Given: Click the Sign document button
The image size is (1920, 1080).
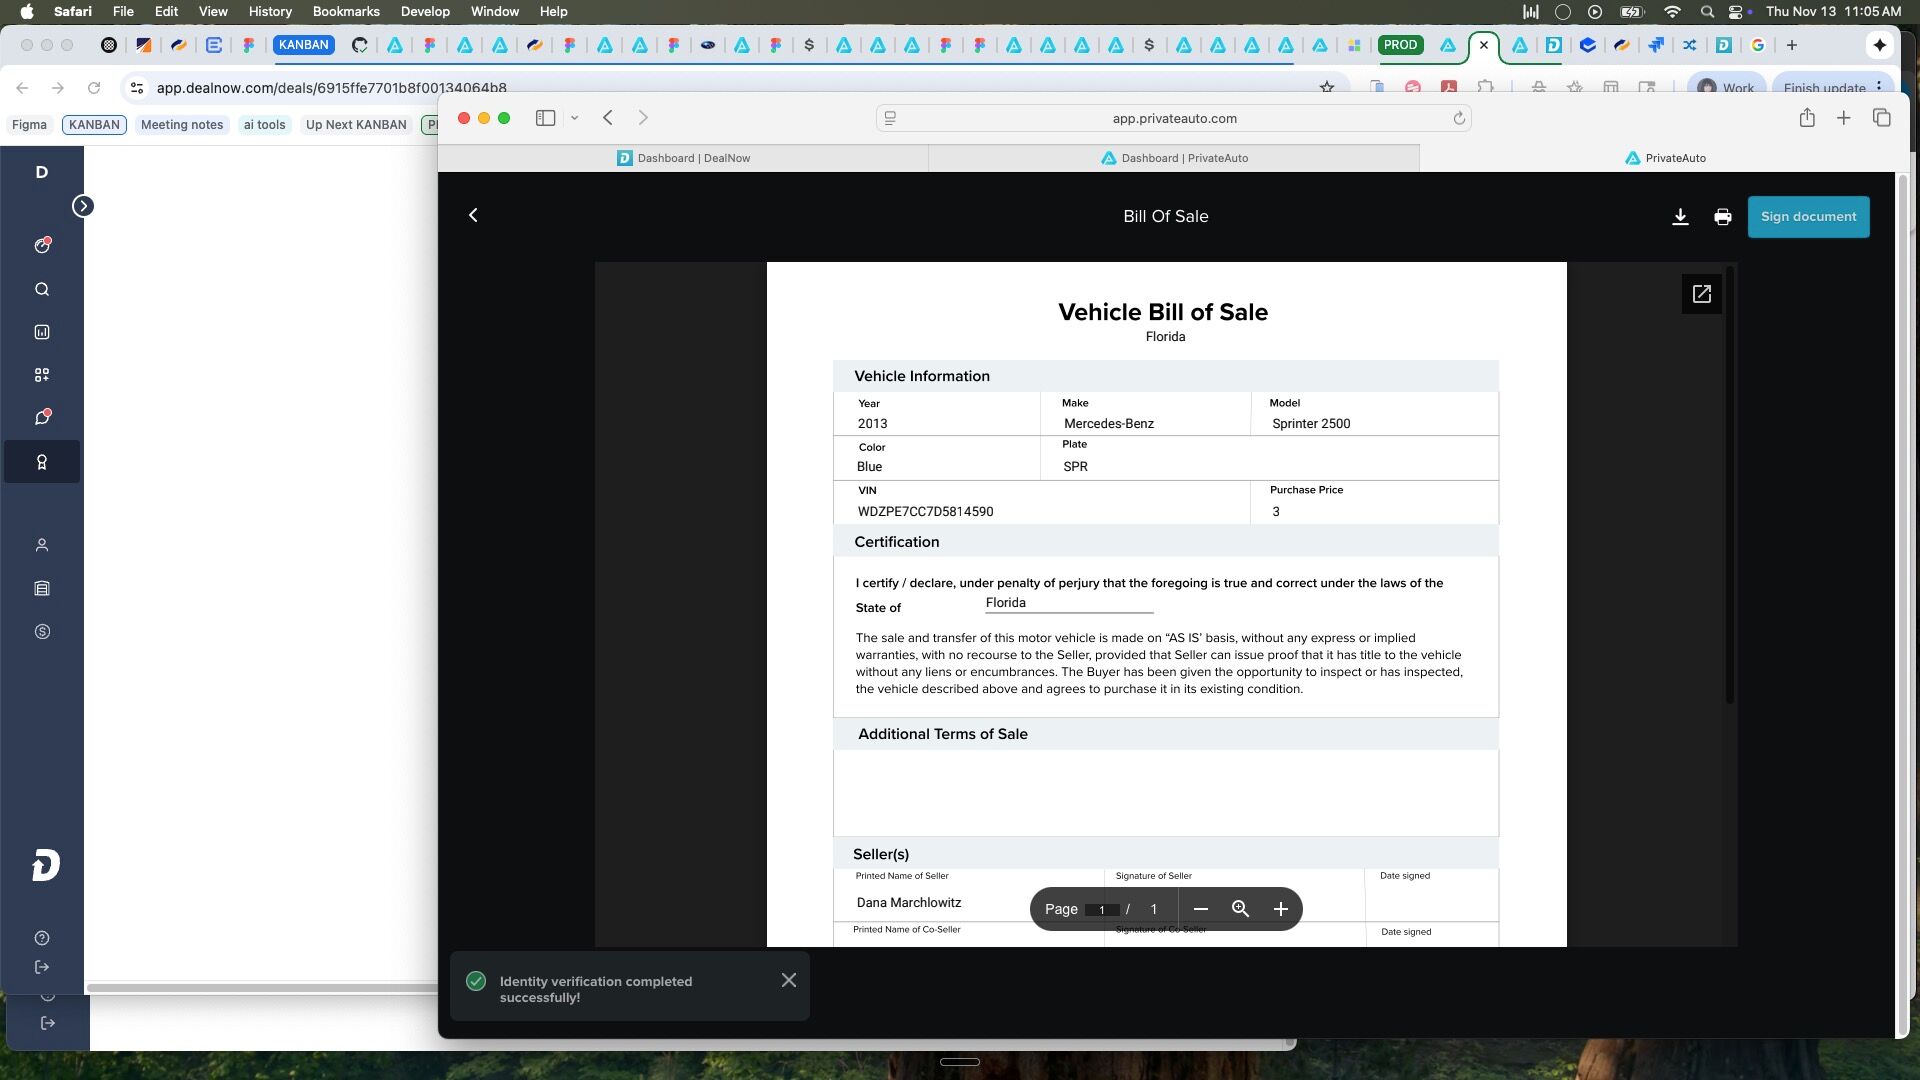Looking at the screenshot, I should (1808, 217).
